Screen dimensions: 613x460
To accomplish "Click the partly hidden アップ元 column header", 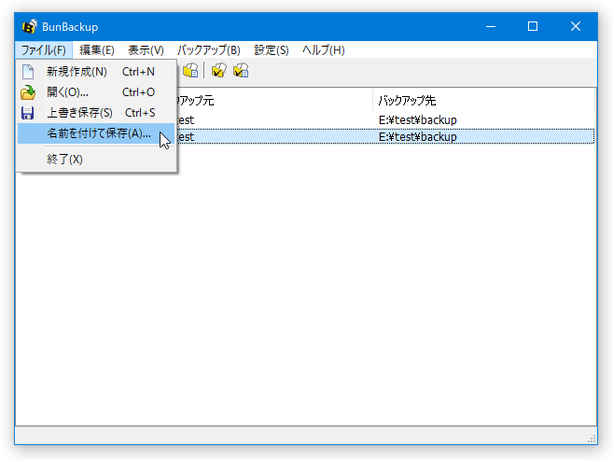I will point(275,101).
